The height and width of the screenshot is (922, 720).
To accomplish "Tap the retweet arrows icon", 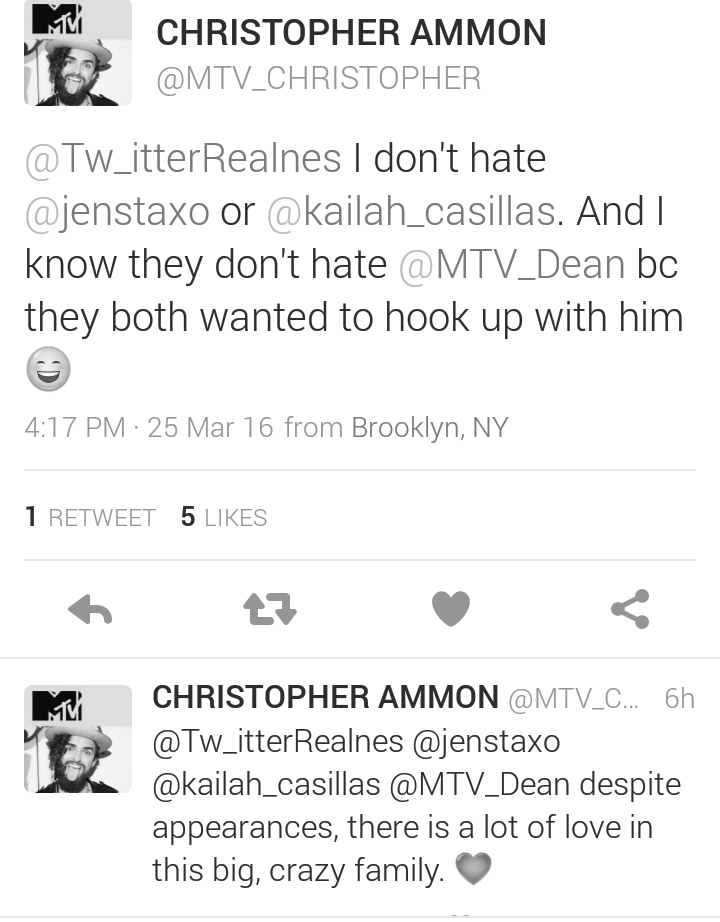I will point(270,609).
